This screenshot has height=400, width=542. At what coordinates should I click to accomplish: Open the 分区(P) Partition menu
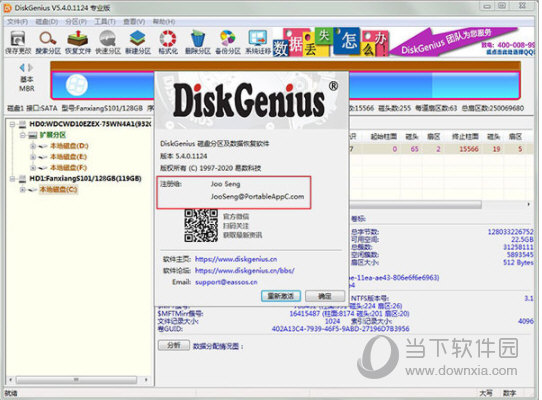[76, 21]
